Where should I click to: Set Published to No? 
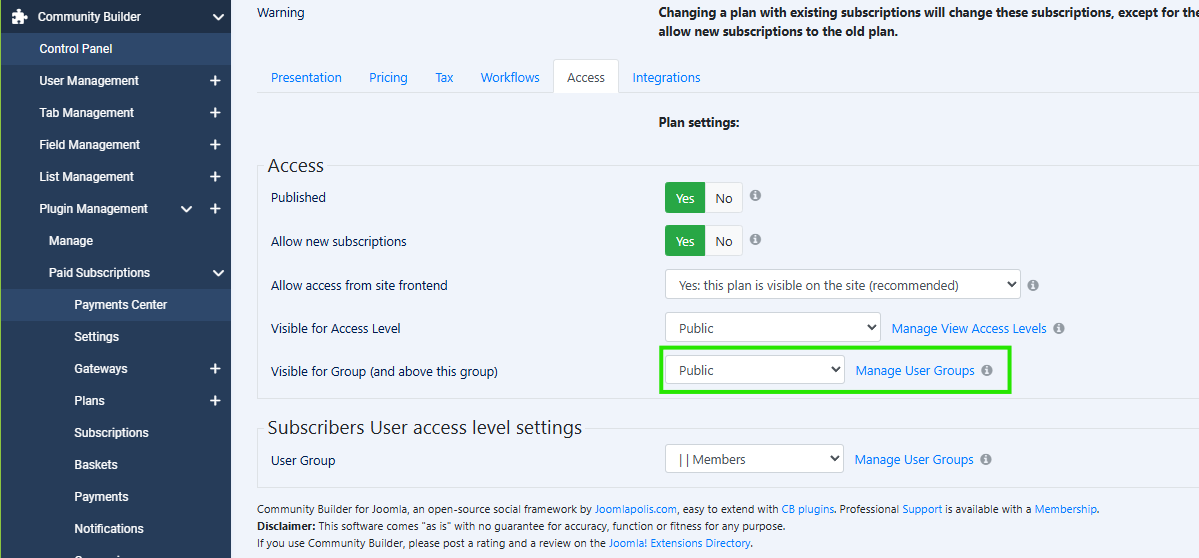724,198
